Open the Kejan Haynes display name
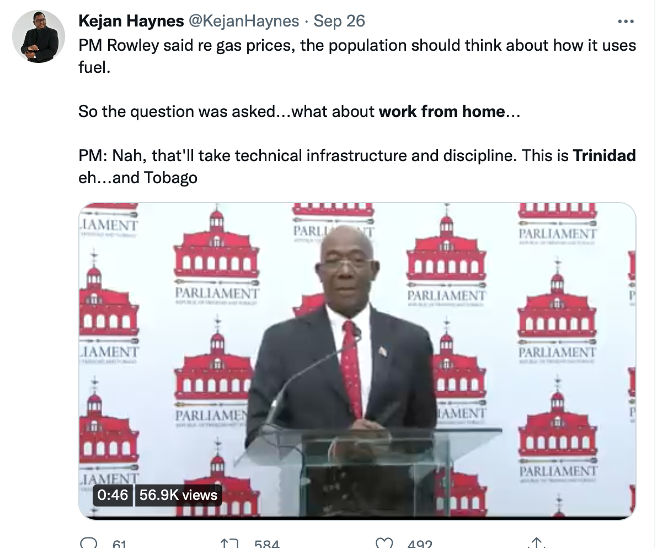This screenshot has width=668, height=548. pos(131,21)
